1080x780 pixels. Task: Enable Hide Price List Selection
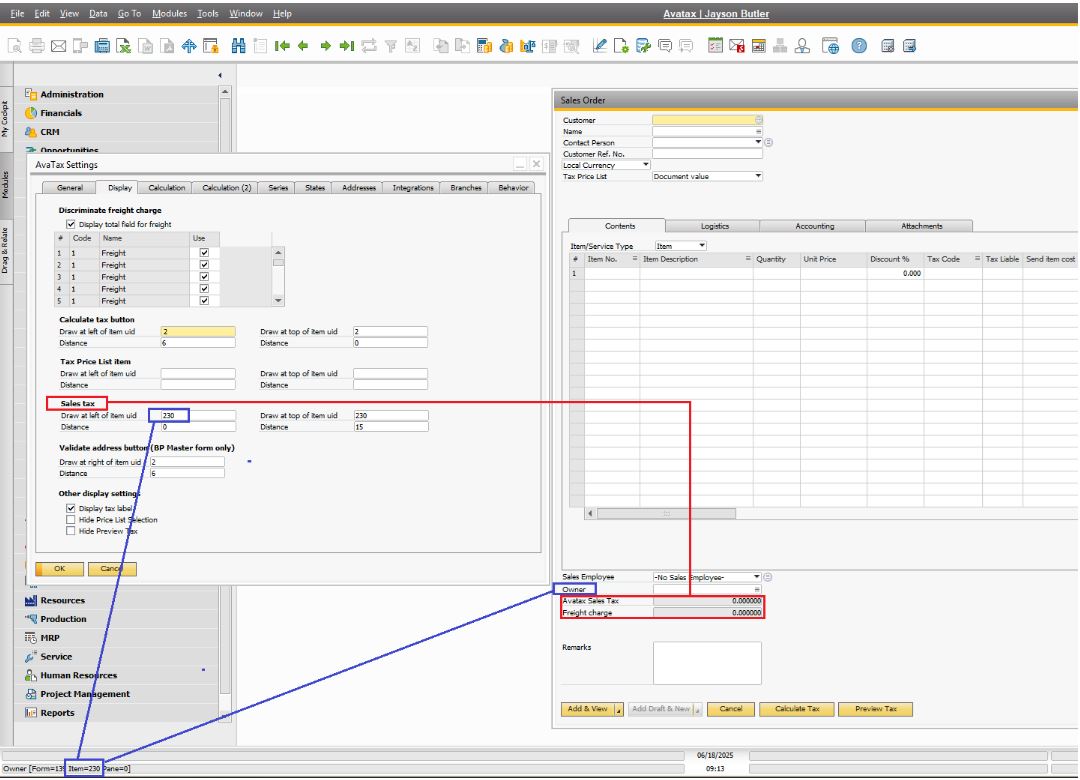tap(70, 520)
